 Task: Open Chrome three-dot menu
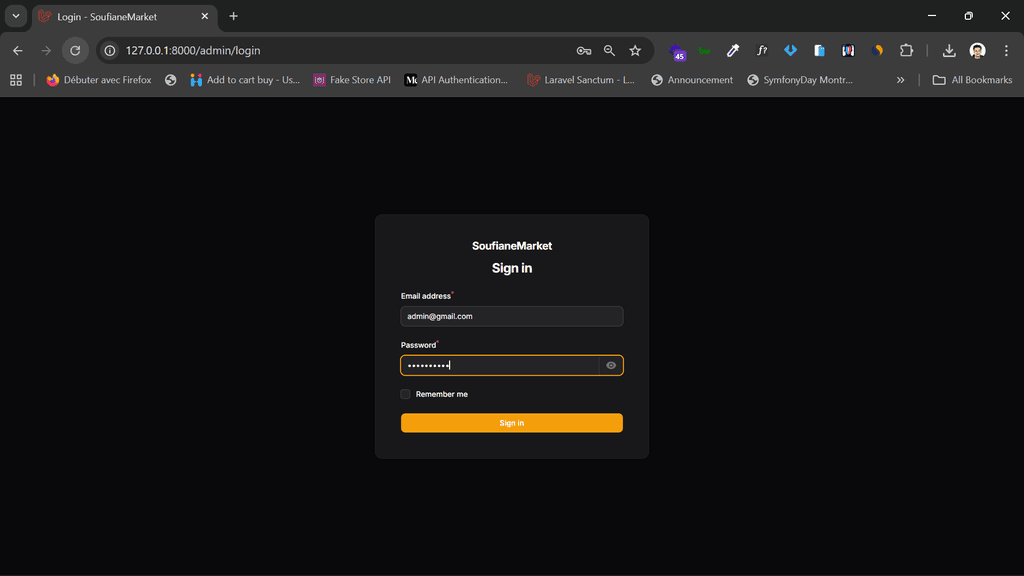(1006, 50)
